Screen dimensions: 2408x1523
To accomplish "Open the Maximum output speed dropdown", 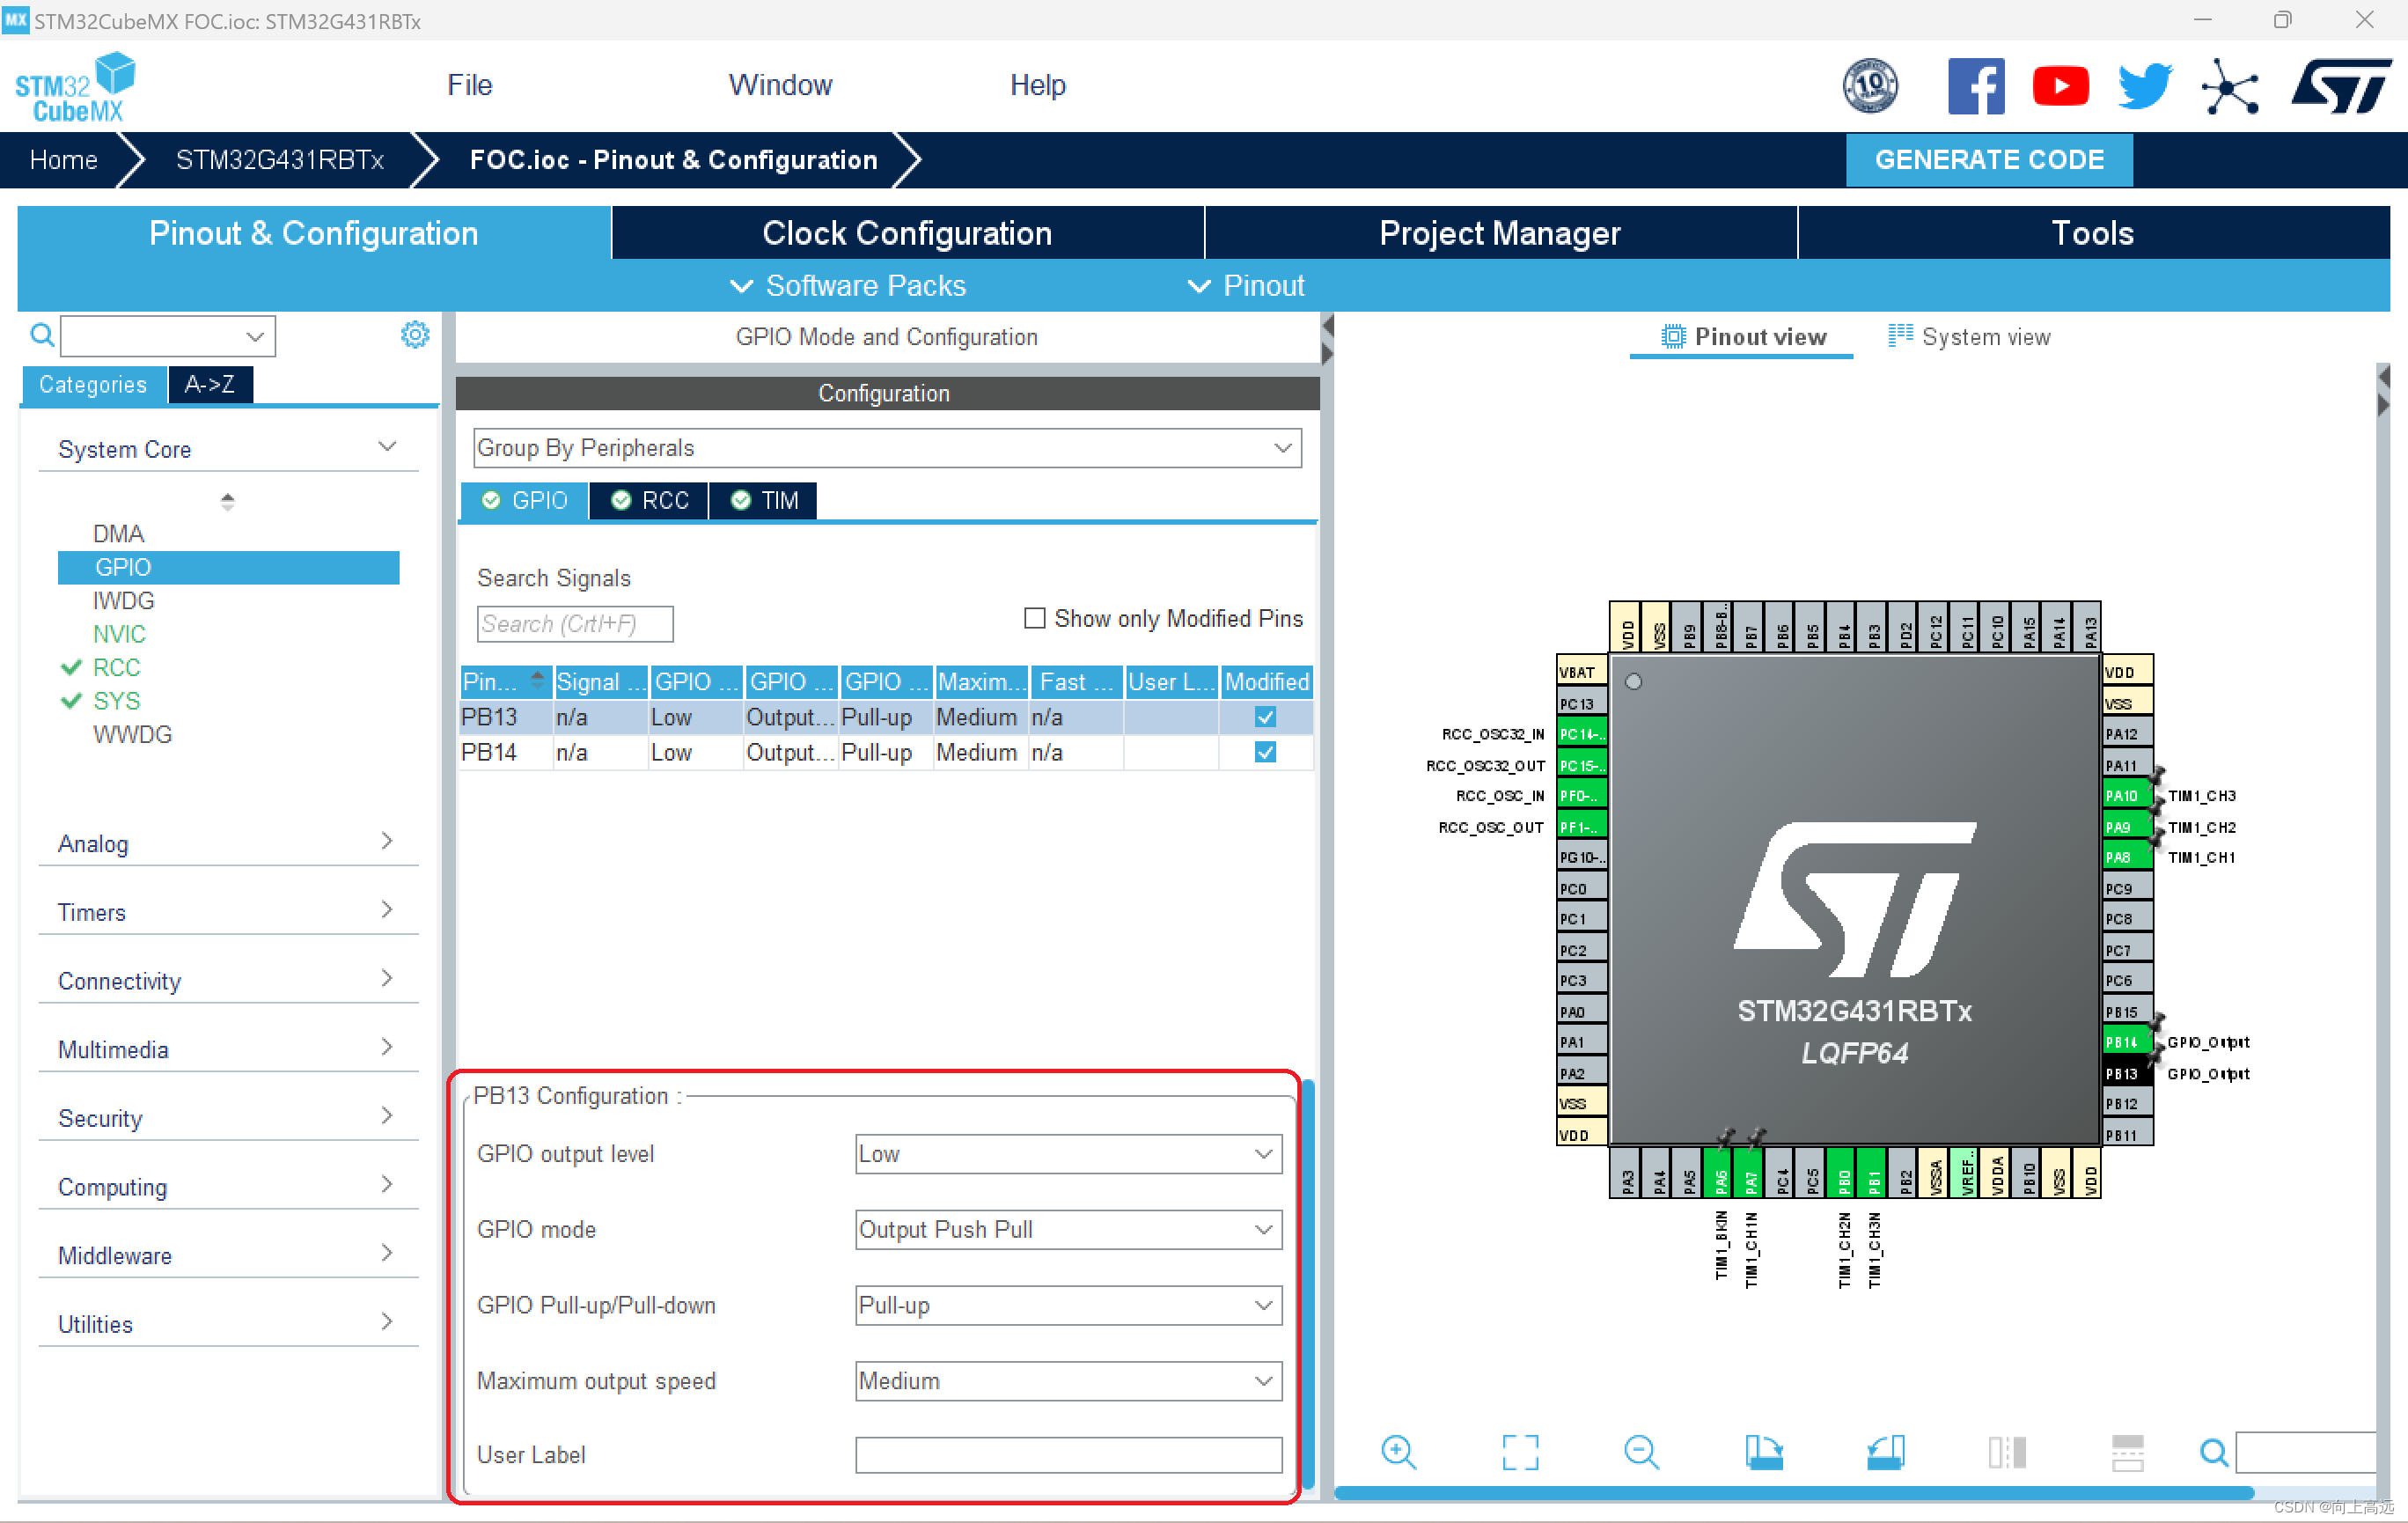I will 1264,1381.
